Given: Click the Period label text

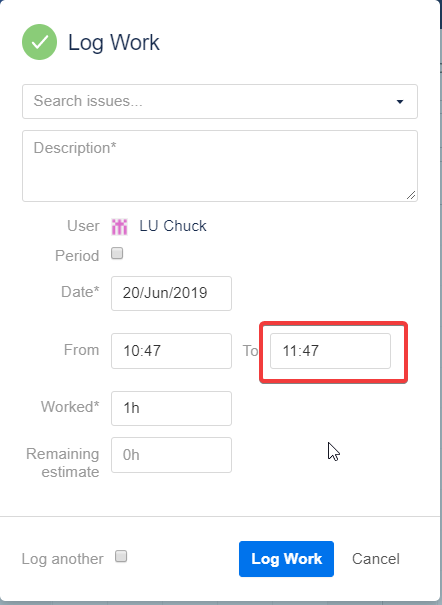Looking at the screenshot, I should [77, 256].
